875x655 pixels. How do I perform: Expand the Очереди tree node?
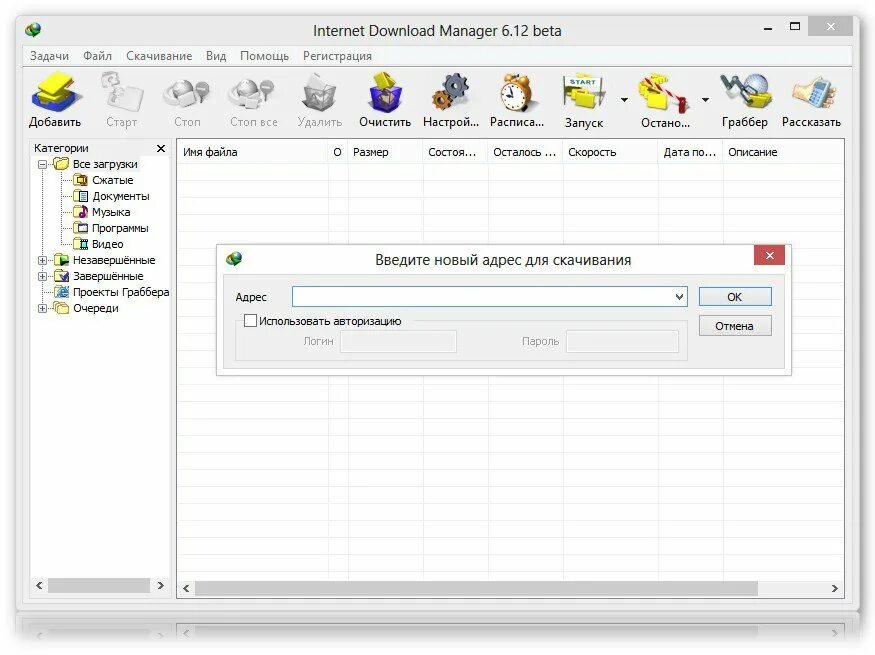click(x=42, y=309)
